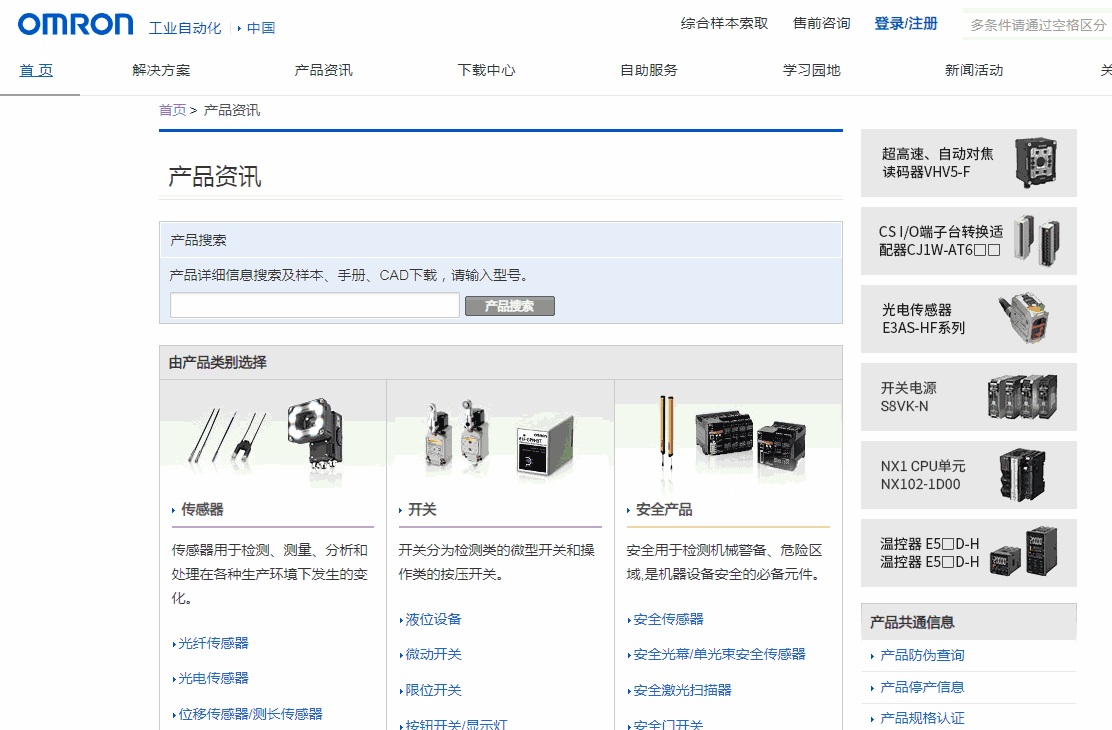Follow the 安全激光扫描器 link

pyautogui.click(x=684, y=690)
